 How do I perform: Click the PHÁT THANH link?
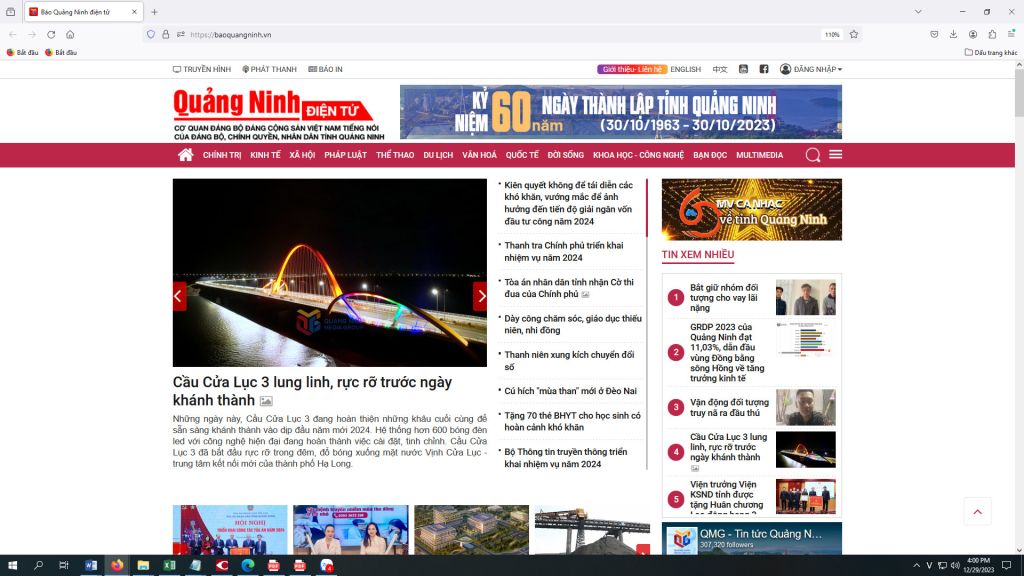[269, 69]
